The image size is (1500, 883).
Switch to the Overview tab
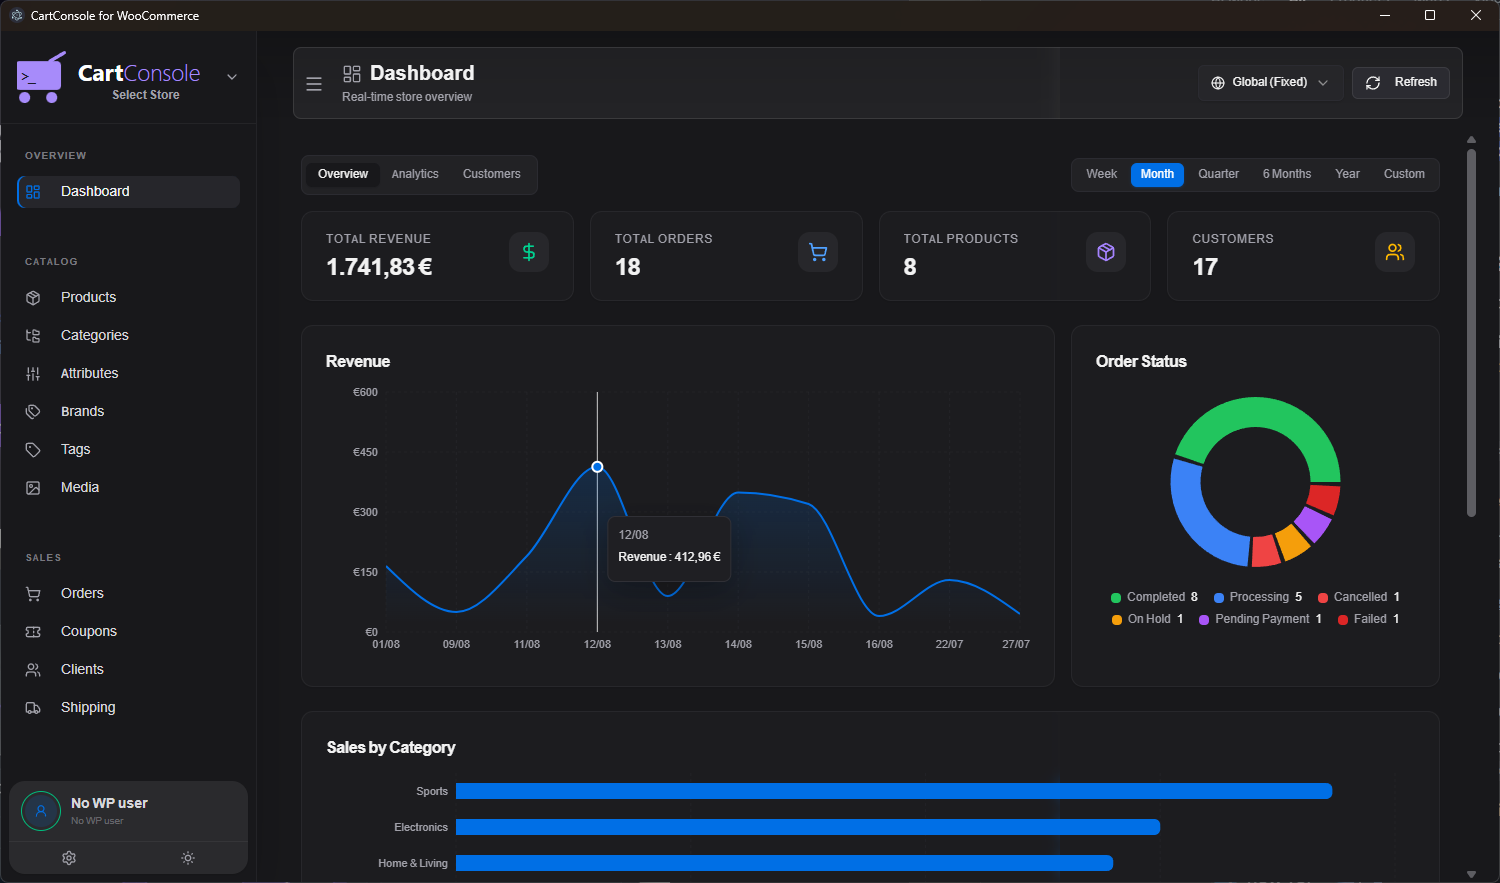[343, 174]
